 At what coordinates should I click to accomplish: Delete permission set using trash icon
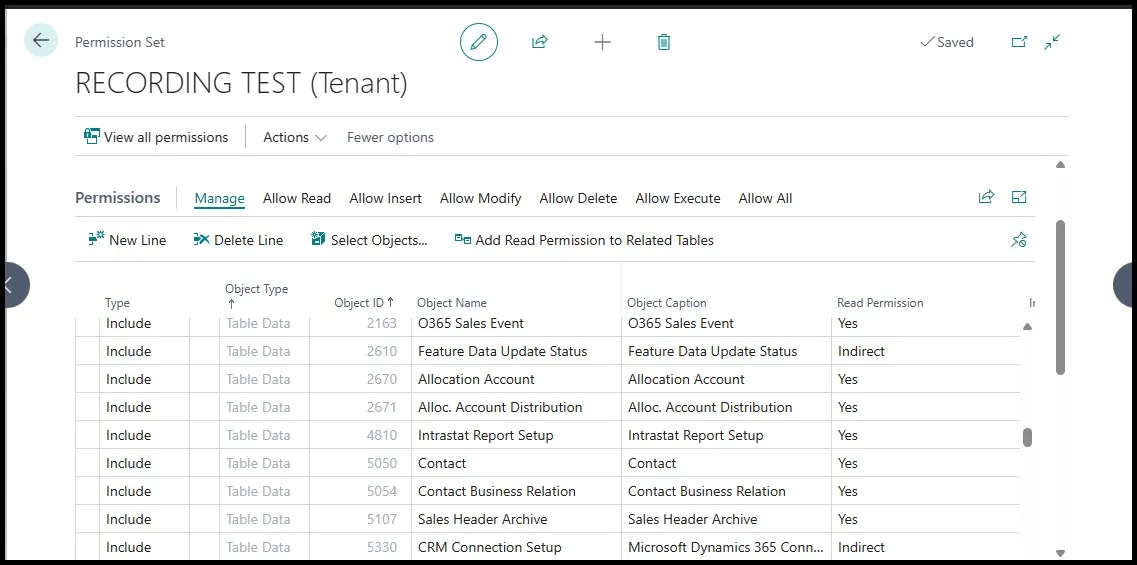663,42
